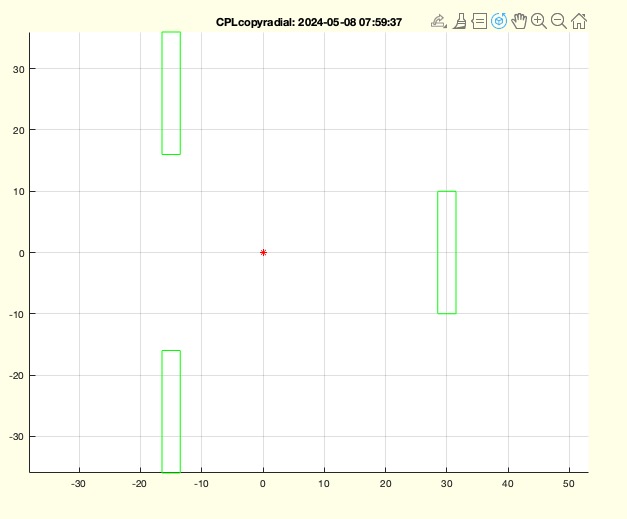
Task: Select the Zoom Out magnifier
Action: tap(558, 21)
